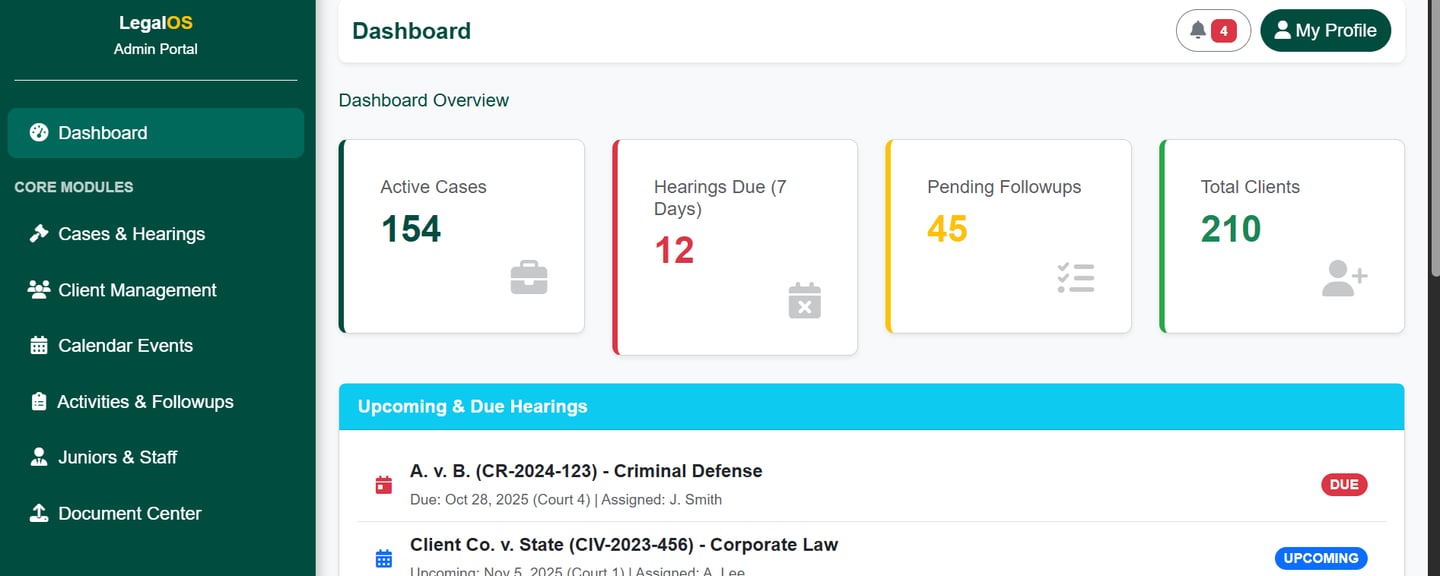
Task: Click the red calendar icon beside A. v. B.
Action: (383, 485)
